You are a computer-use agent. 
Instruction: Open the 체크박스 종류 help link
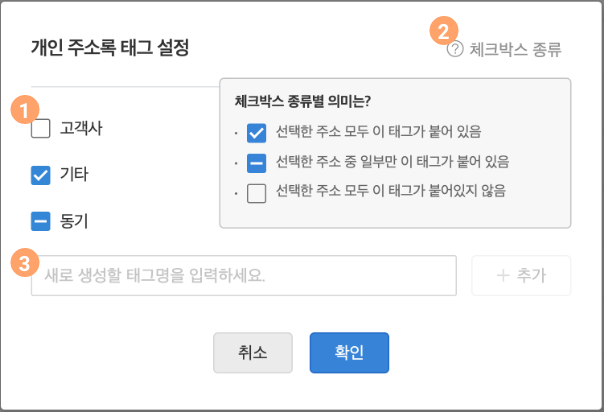pyautogui.click(x=515, y=49)
